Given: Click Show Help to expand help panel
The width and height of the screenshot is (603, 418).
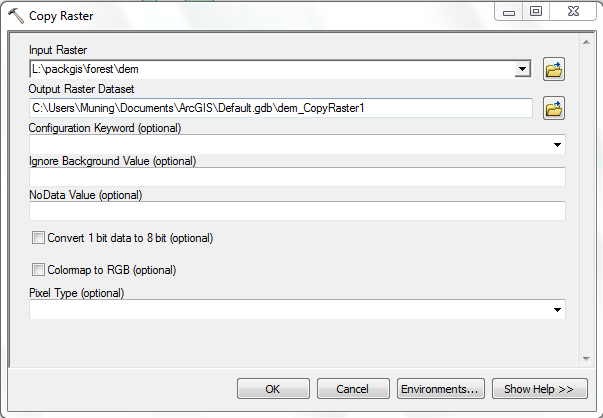Looking at the screenshot, I should (x=538, y=388).
